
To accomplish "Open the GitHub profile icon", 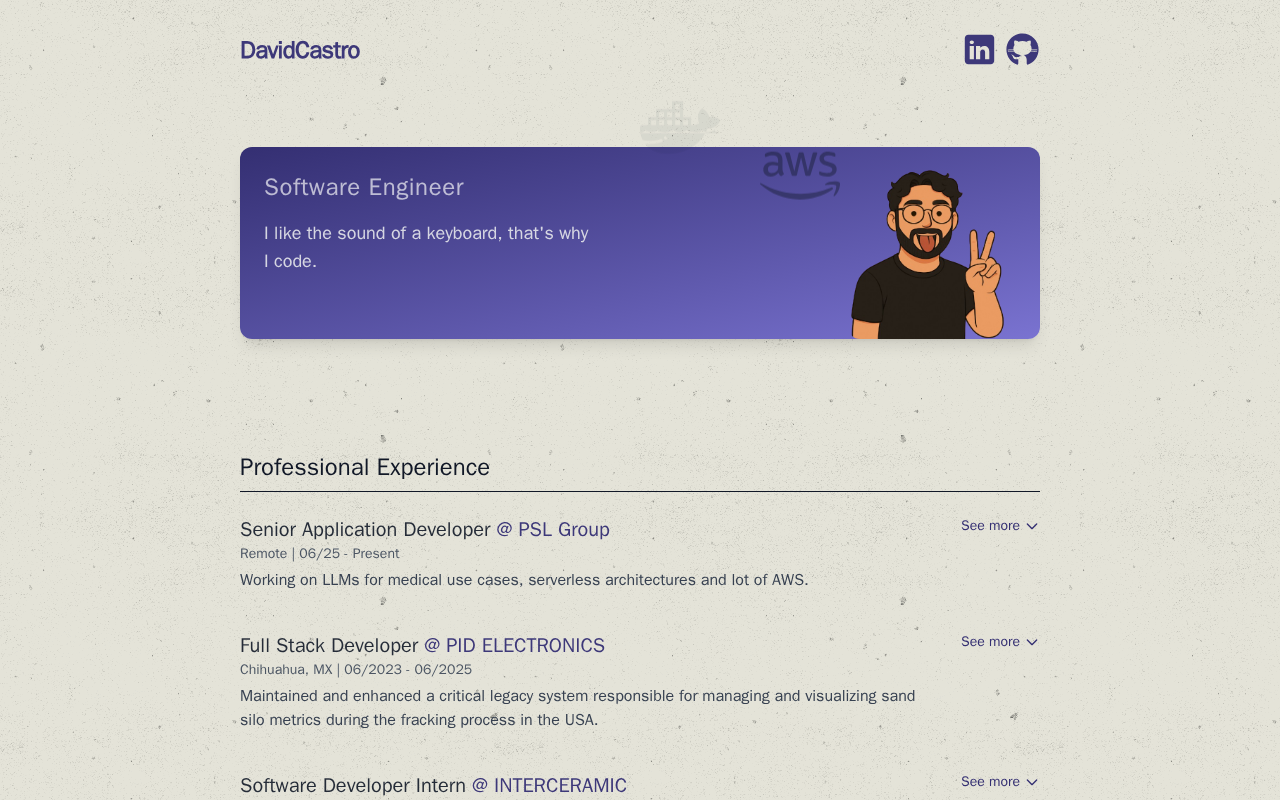I will (x=1022, y=50).
